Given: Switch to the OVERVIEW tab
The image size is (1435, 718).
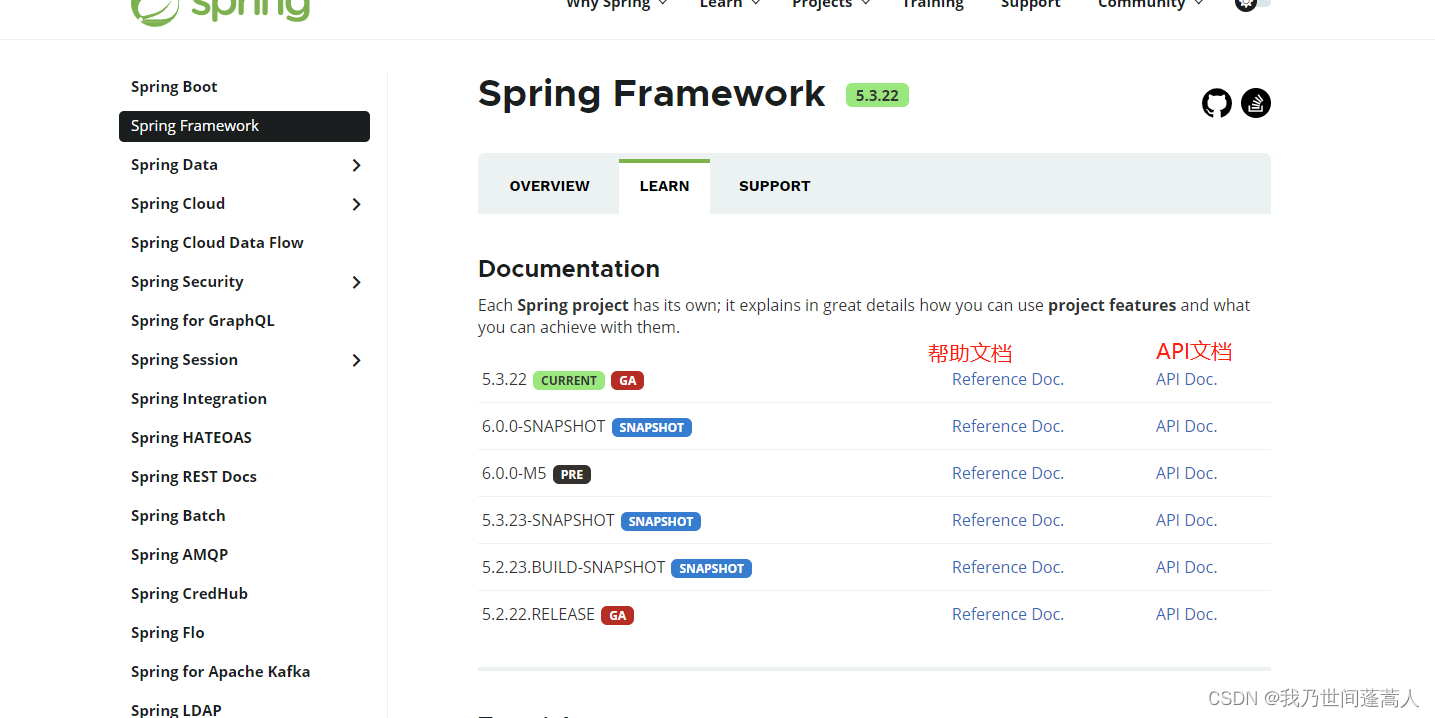Looking at the screenshot, I should click(x=548, y=185).
